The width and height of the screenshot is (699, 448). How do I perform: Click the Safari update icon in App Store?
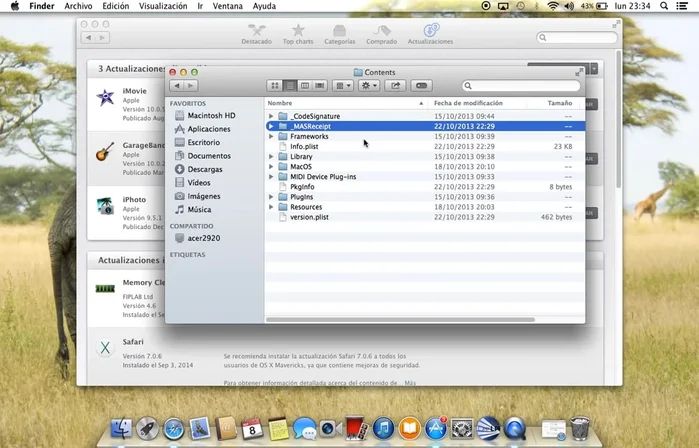pyautogui.click(x=105, y=347)
